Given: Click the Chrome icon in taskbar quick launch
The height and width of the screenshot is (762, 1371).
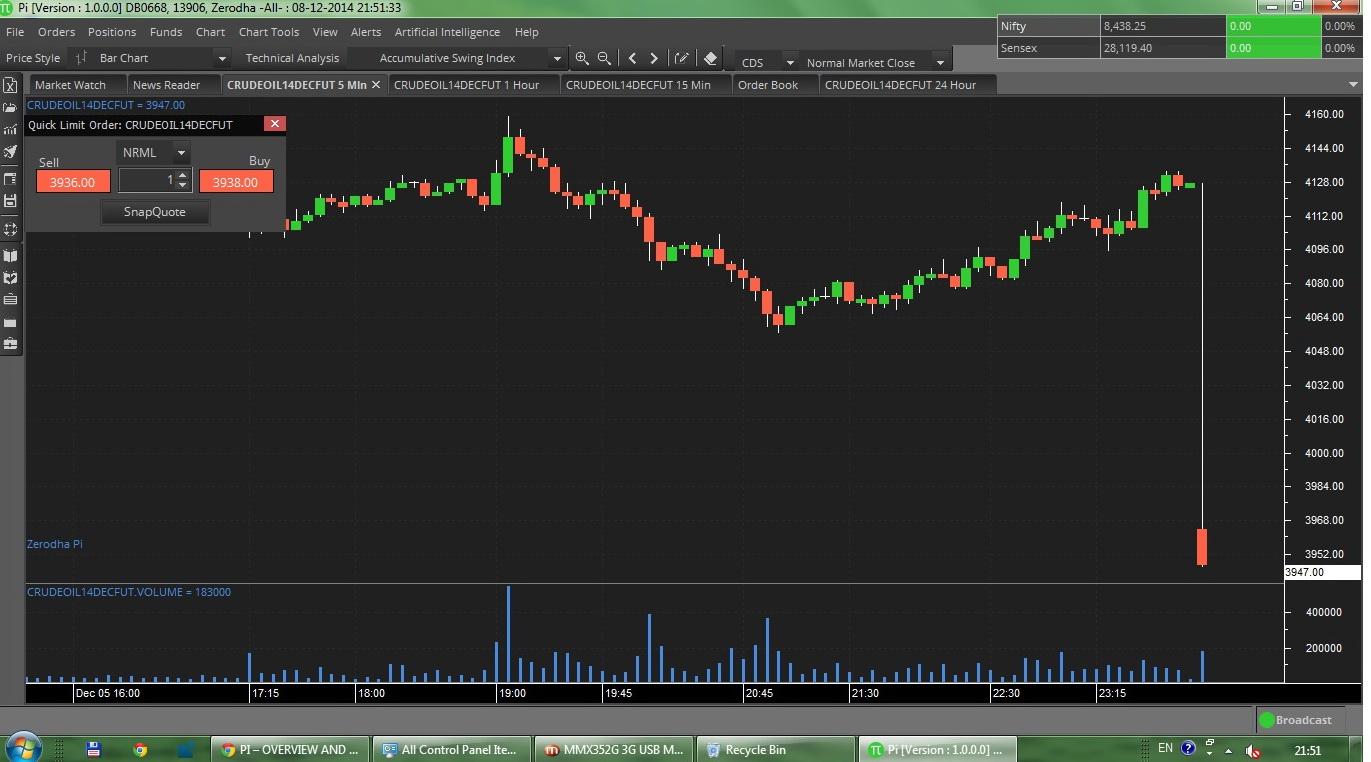Looking at the screenshot, I should pyautogui.click(x=140, y=749).
